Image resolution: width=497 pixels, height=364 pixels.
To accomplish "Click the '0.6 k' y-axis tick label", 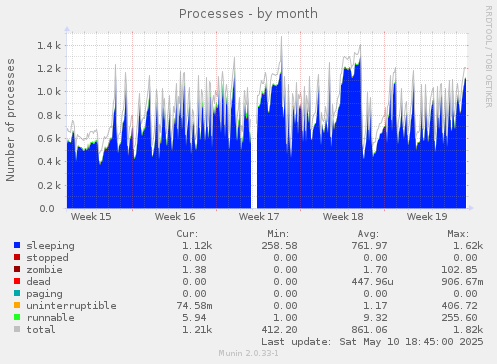I will (49, 138).
